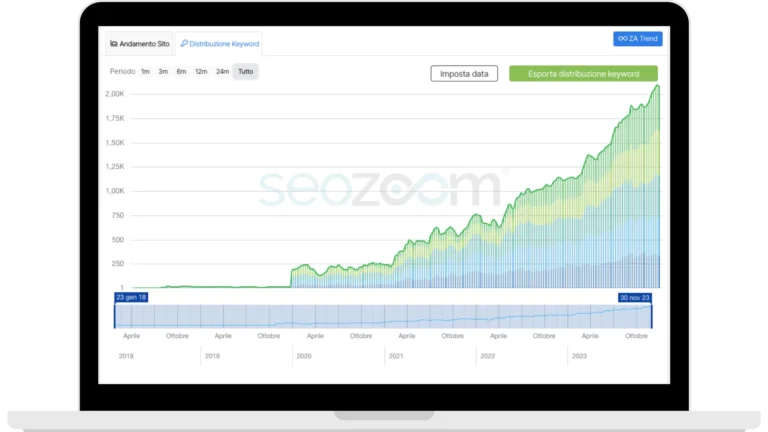Viewport: 768px width, 432px height.
Task: Click the 250 axis label
Action: click(118, 264)
